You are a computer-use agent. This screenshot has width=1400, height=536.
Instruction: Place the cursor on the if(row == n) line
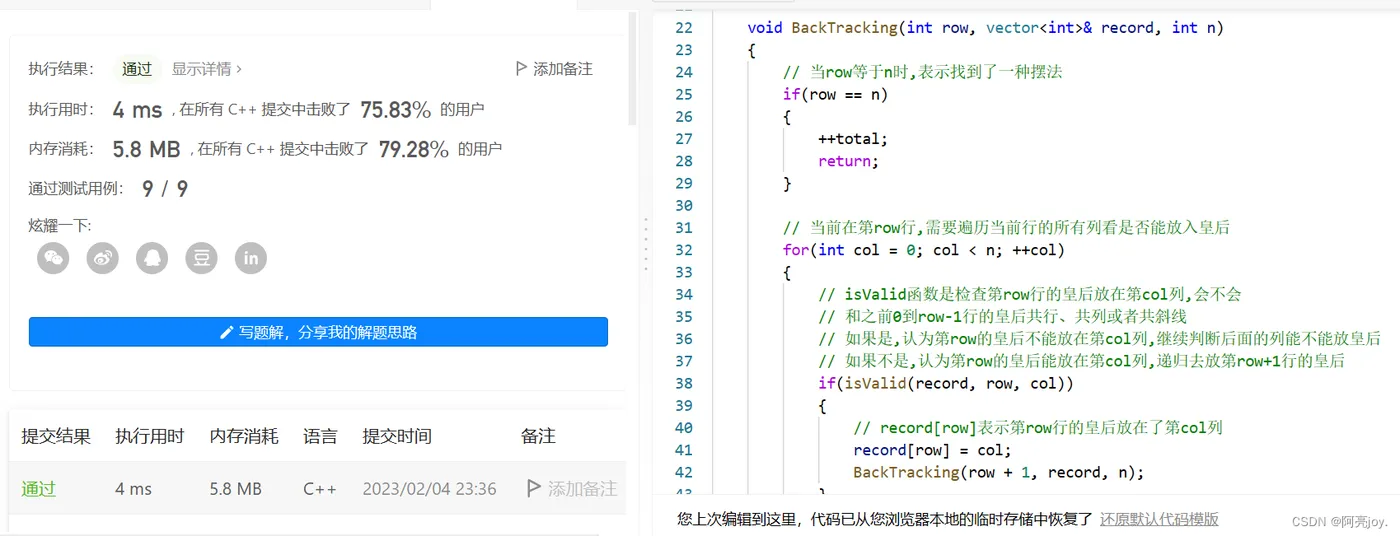(x=835, y=94)
